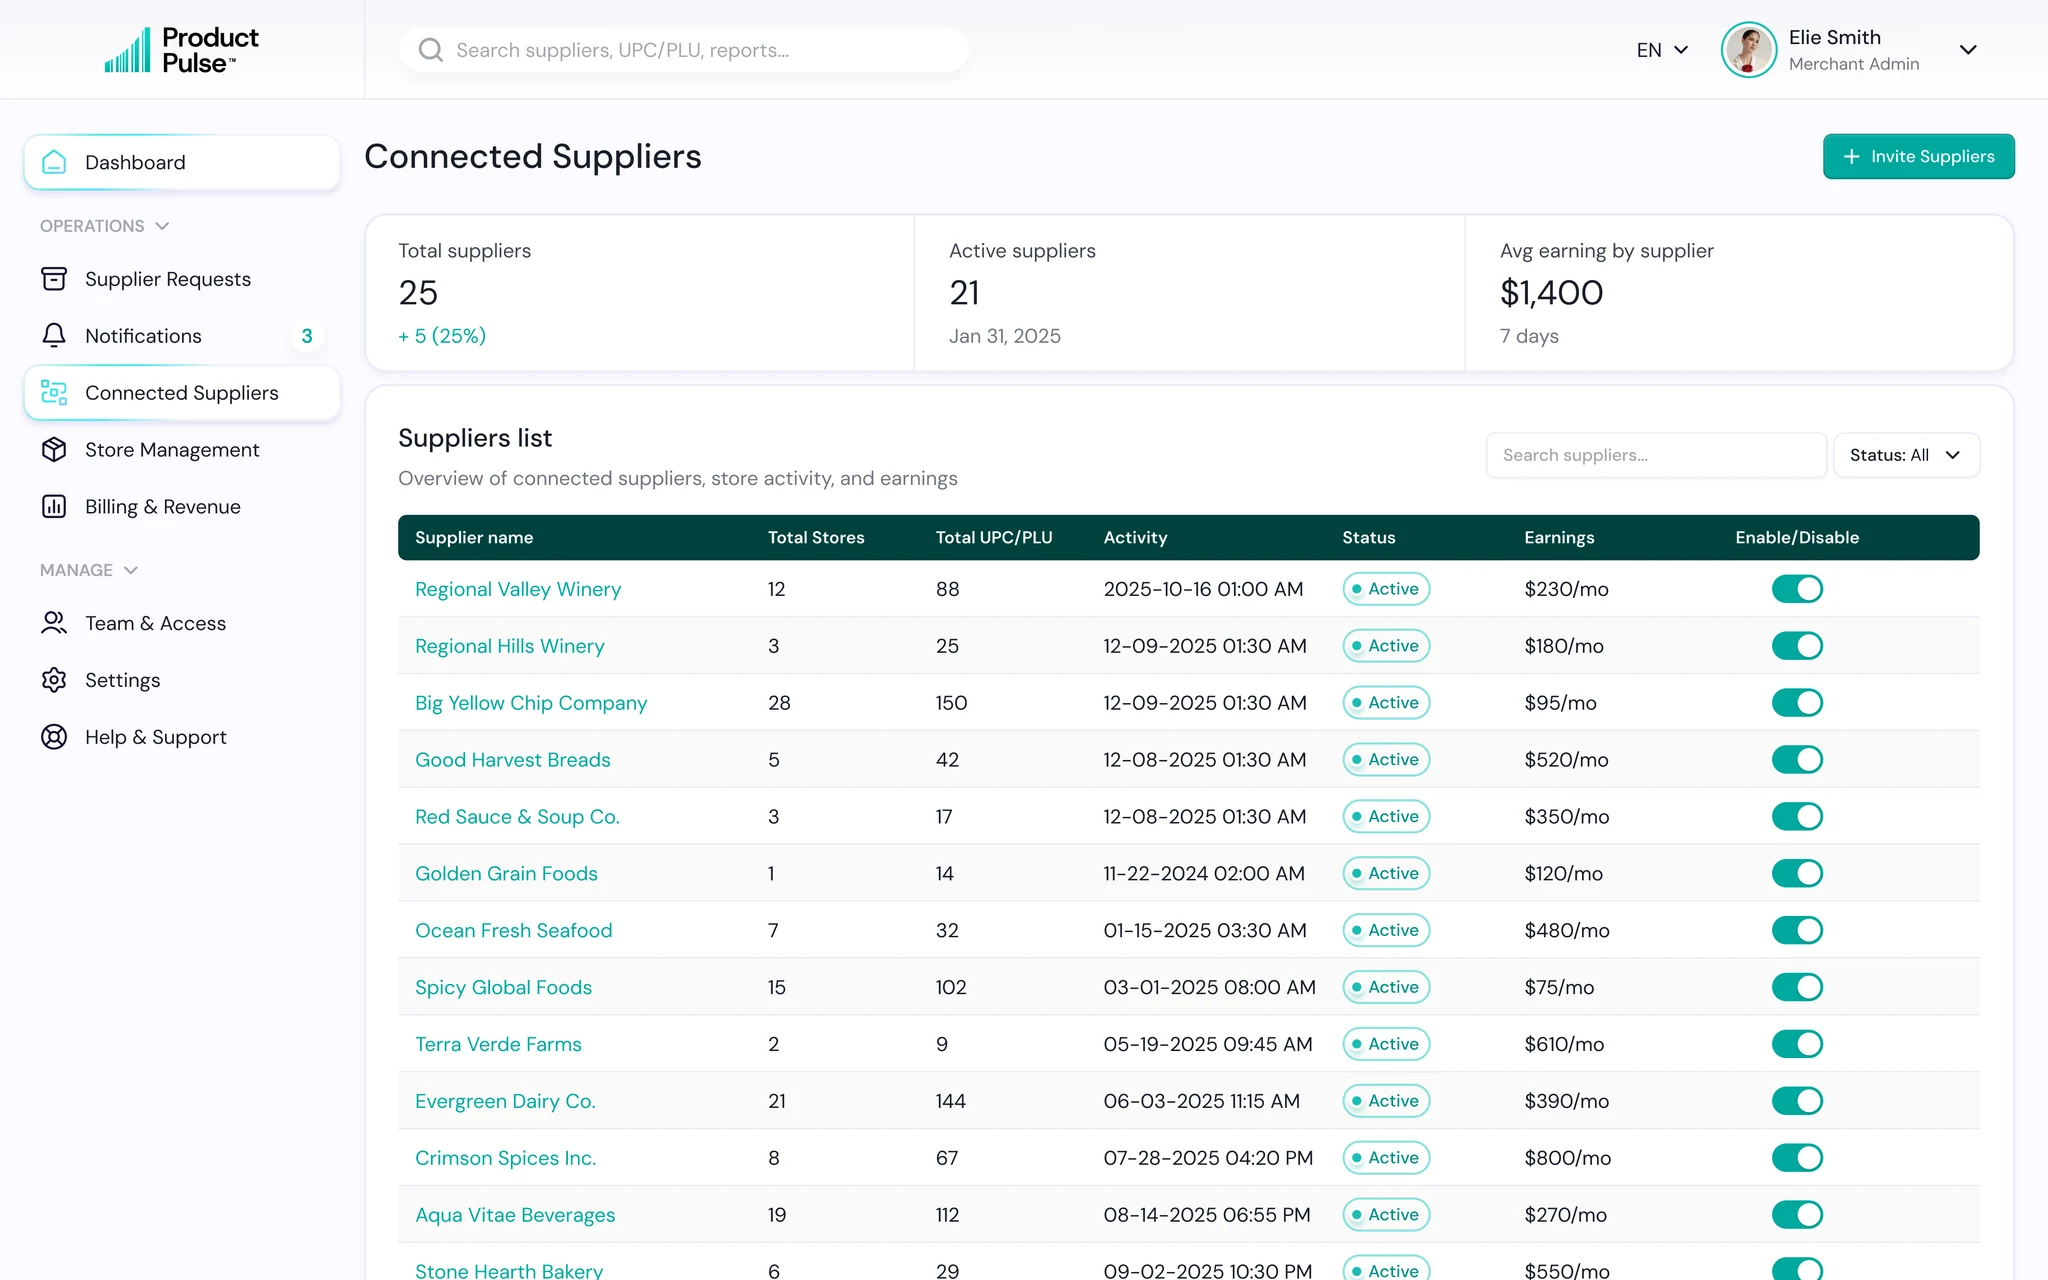
Task: Open Dashboard in the sidebar
Action: pyautogui.click(x=182, y=162)
